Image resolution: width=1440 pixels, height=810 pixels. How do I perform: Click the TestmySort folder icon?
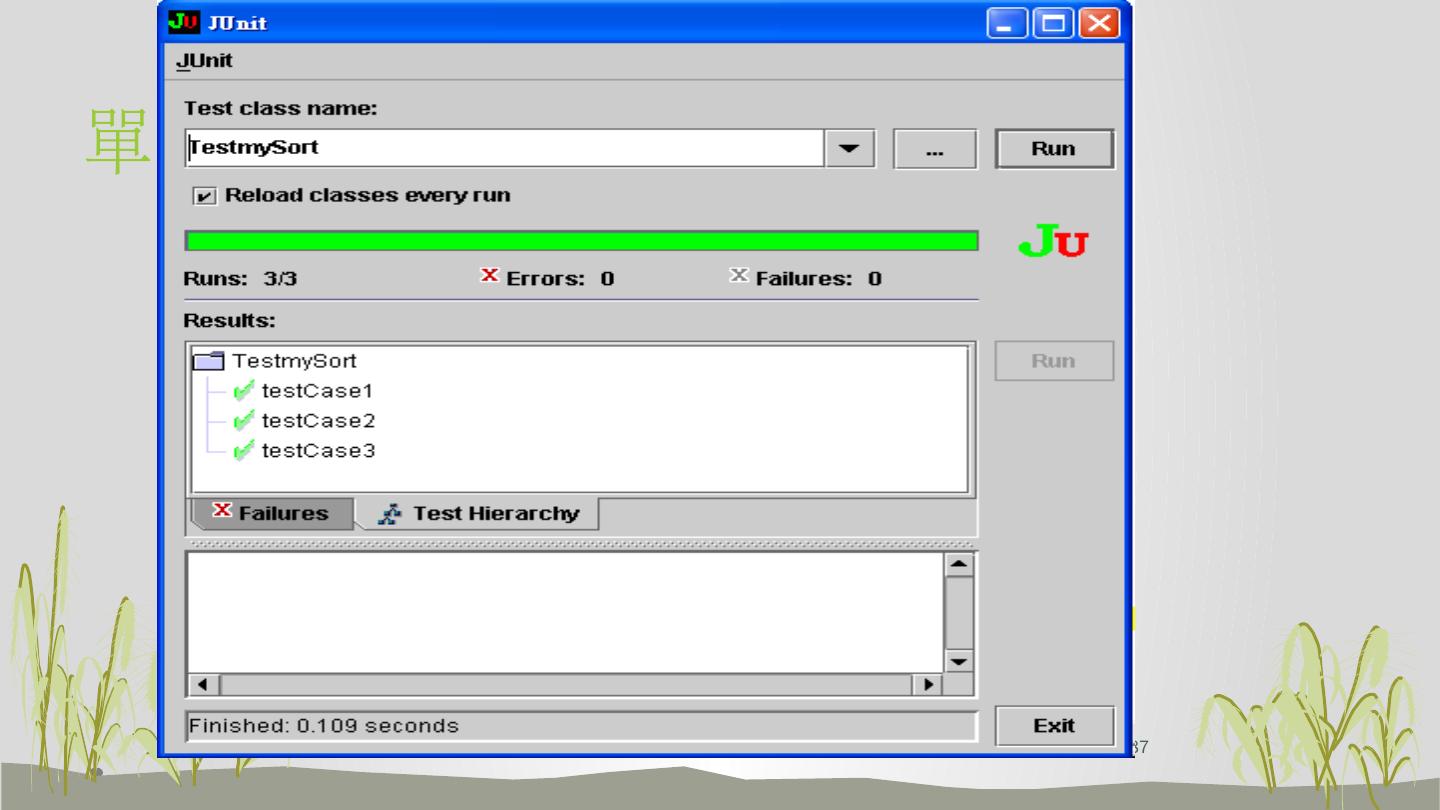[208, 361]
